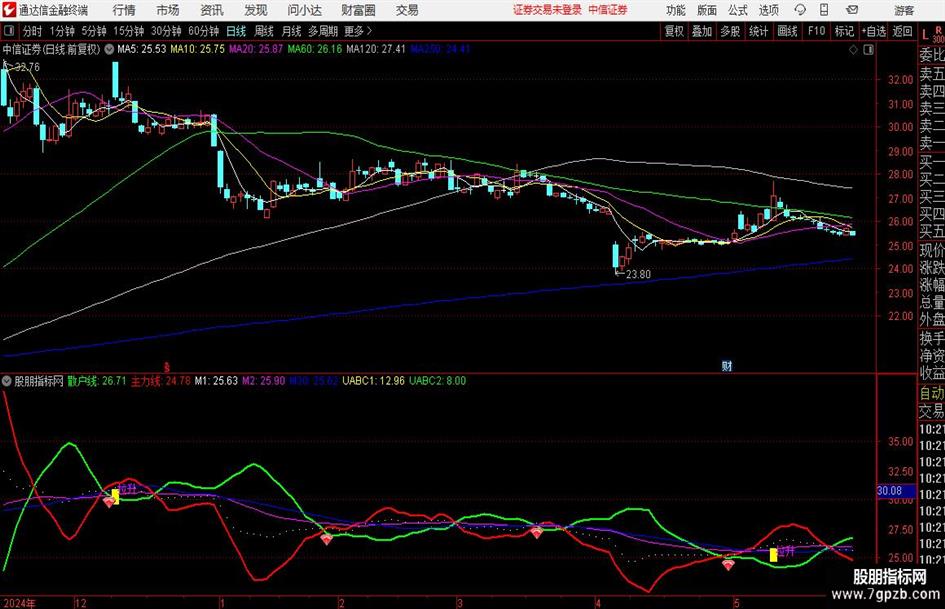Click the 股朋指标网 indicator name
The image size is (945, 609).
pos(39,381)
